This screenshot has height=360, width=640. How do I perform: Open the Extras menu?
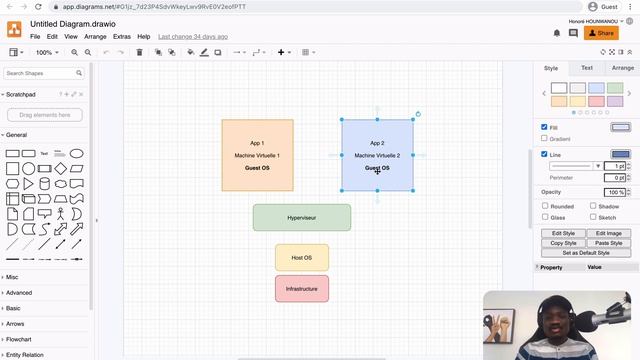(122, 37)
